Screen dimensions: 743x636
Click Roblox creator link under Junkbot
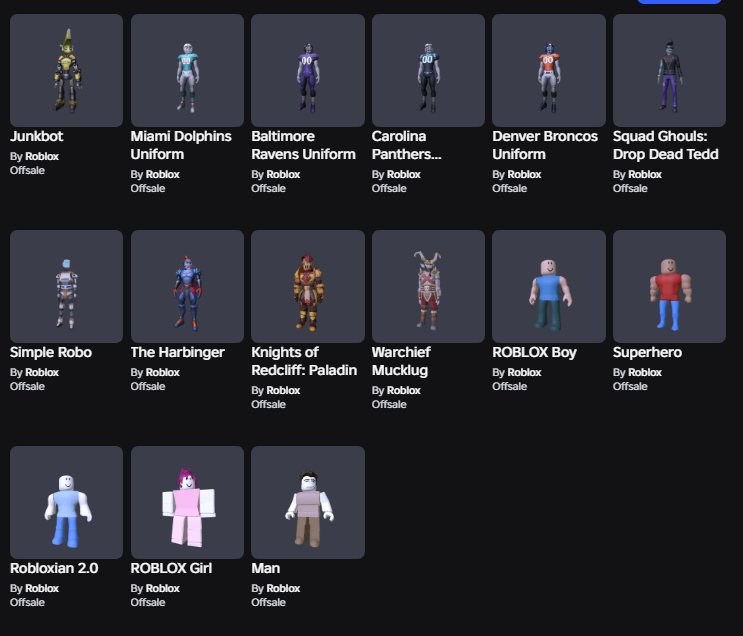pyautogui.click(x=42, y=156)
